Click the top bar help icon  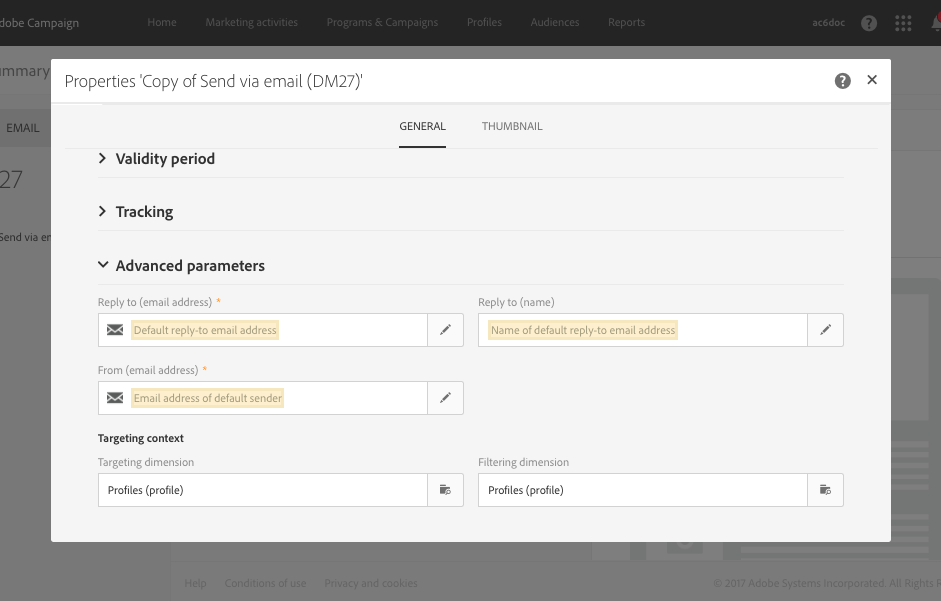(869, 23)
